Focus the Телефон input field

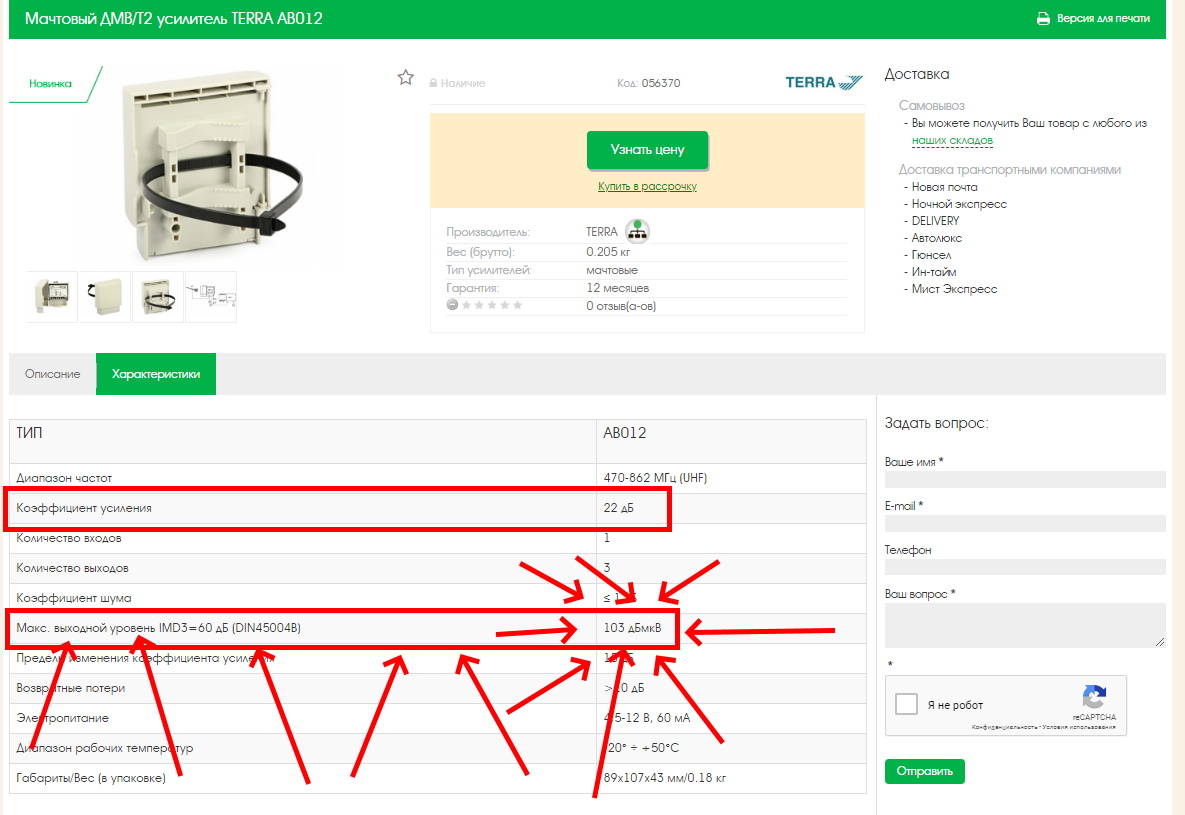click(1025, 567)
